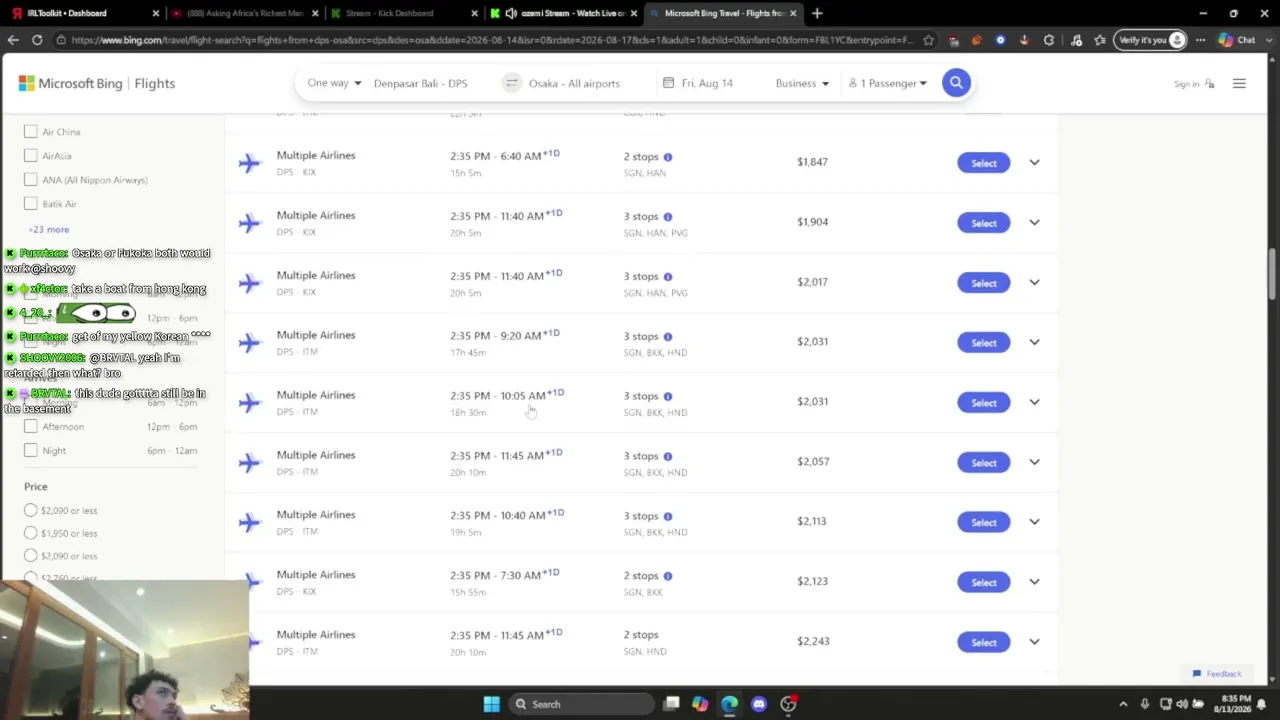Expand details for the $2,057 flight

(1034, 462)
